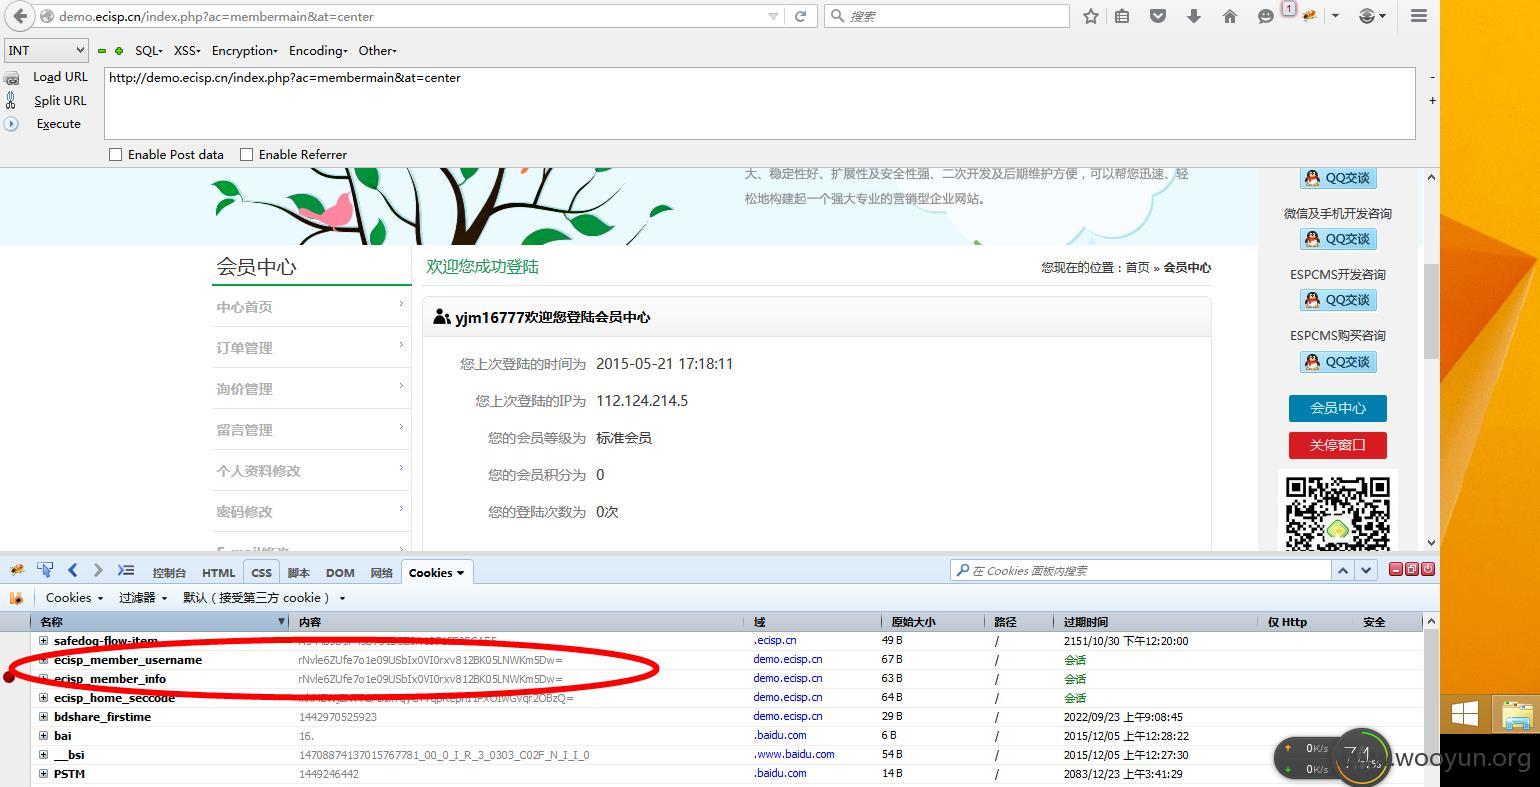1540x787 pixels.
Task: Open the INT type dropdown in HackBar
Action: coord(47,50)
